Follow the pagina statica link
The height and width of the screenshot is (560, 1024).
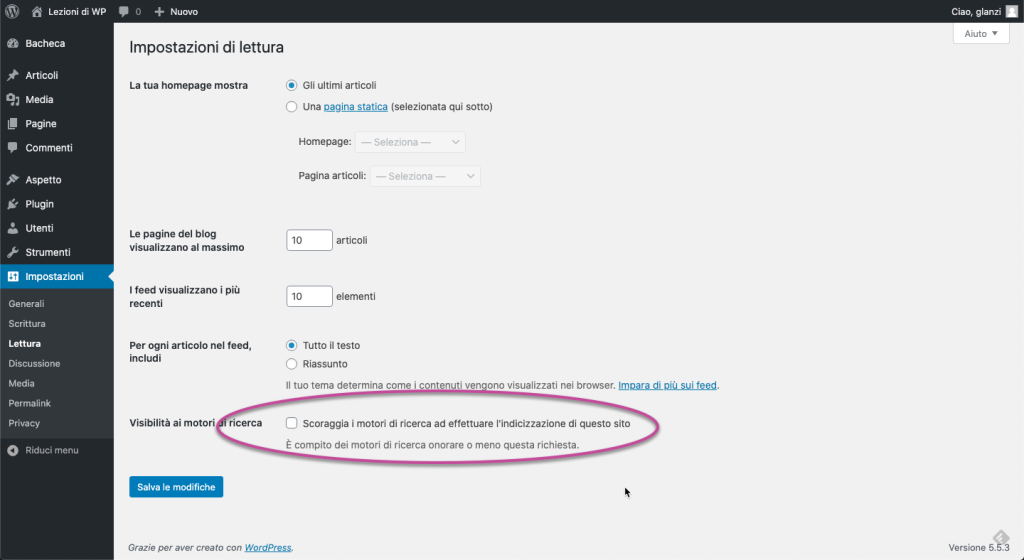[x=355, y=106]
